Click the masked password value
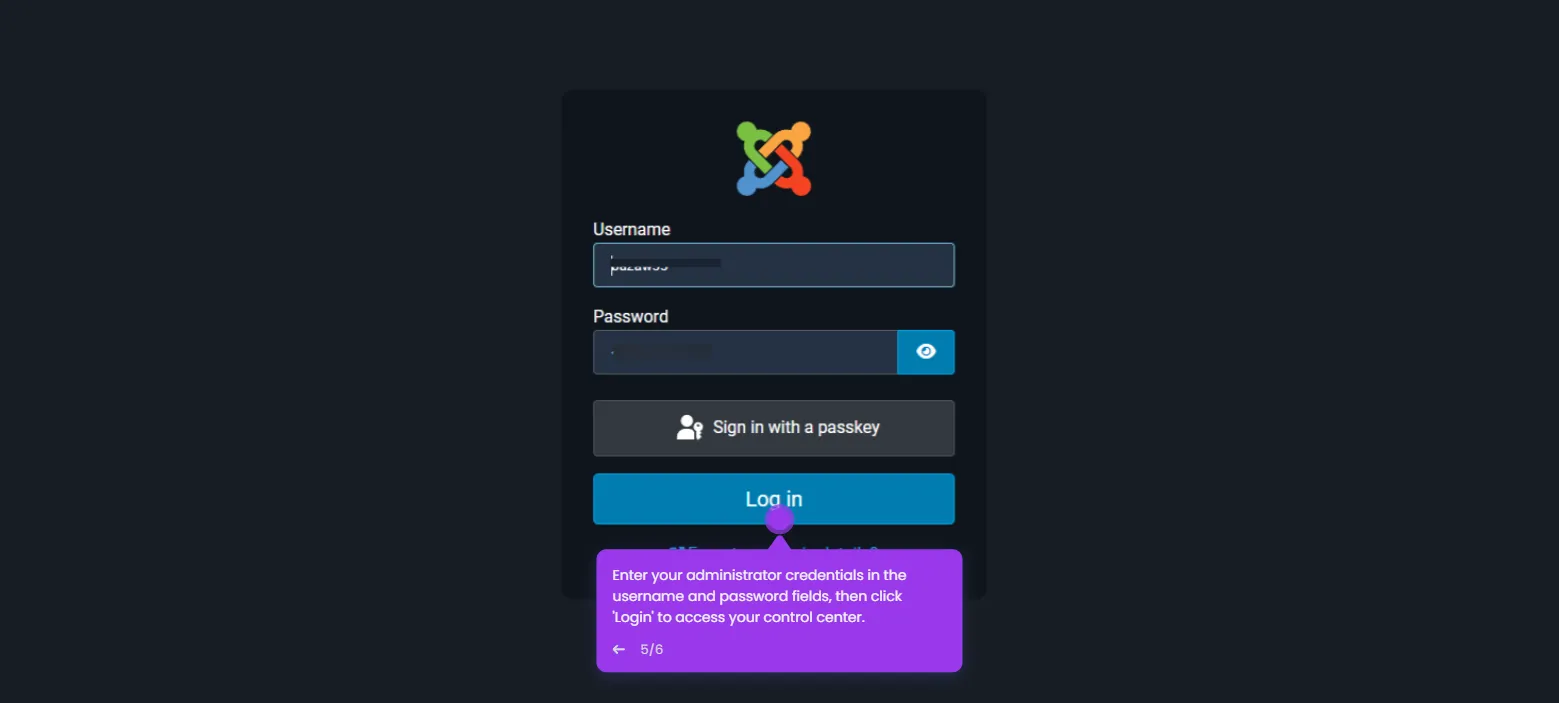 click(x=661, y=351)
